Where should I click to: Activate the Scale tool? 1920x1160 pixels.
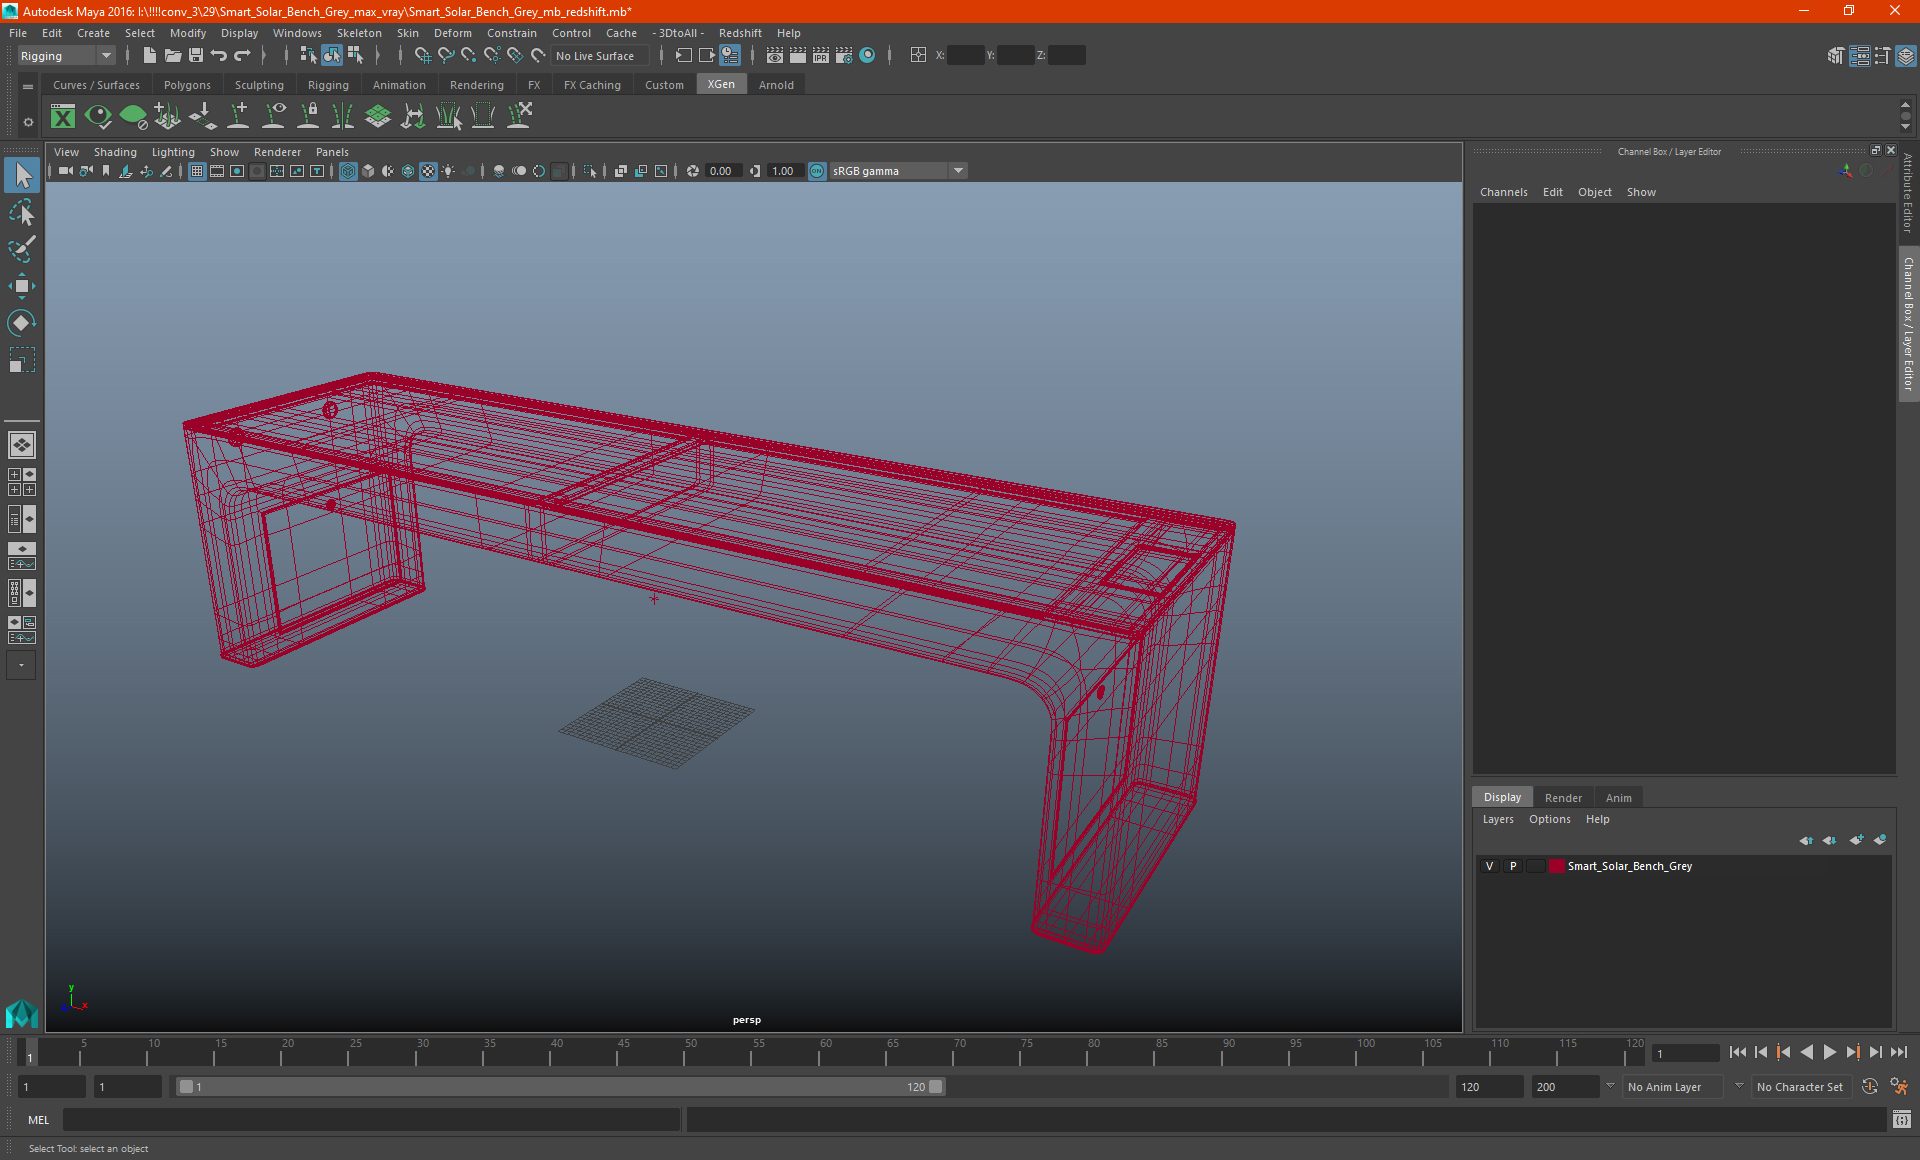coord(22,360)
